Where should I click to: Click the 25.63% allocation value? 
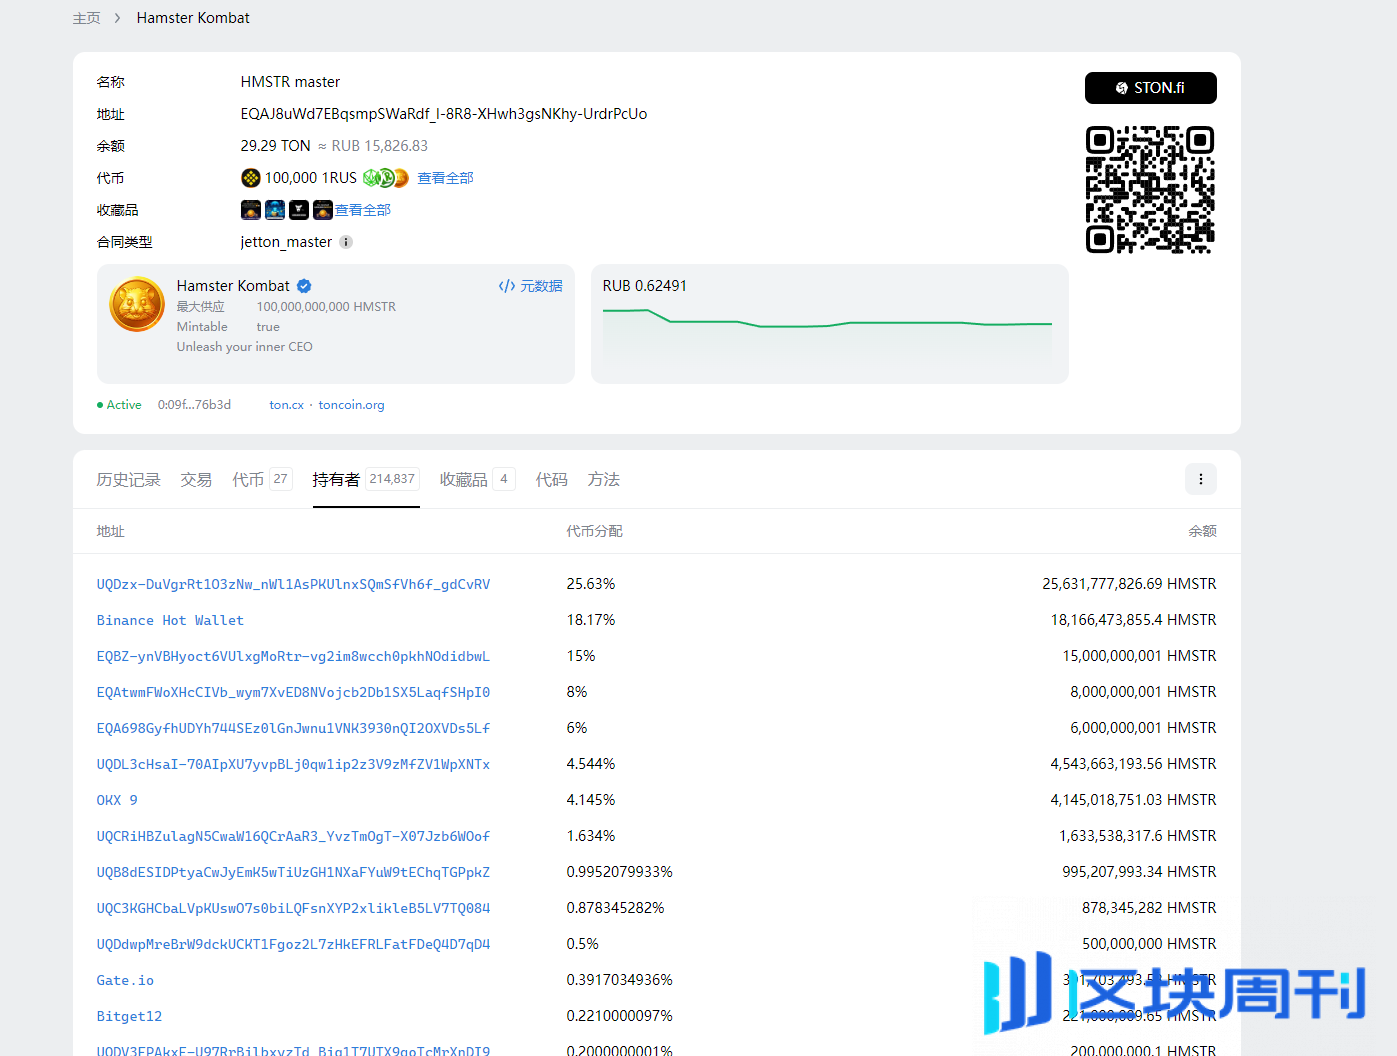tap(591, 584)
